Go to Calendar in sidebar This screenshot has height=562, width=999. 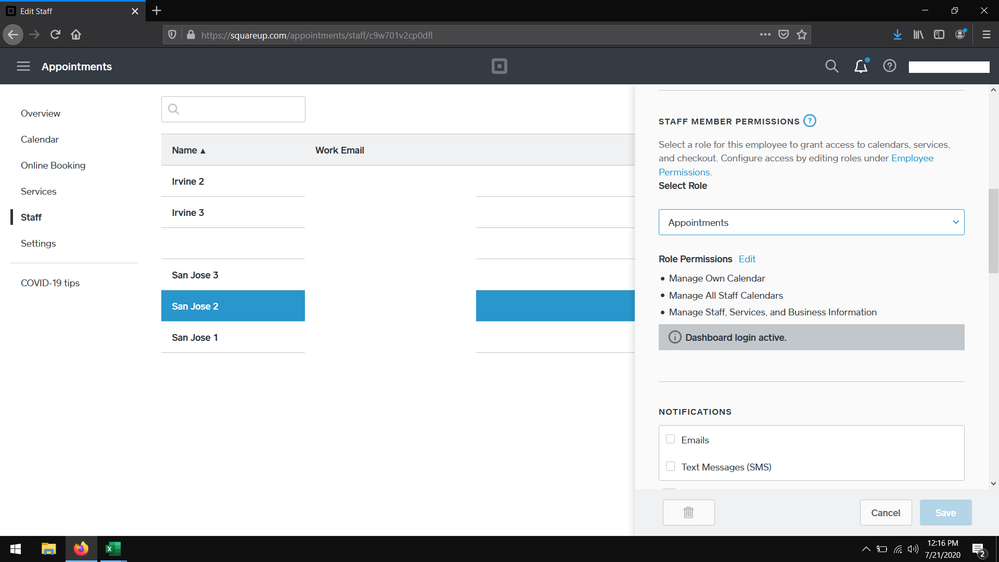click(40, 139)
